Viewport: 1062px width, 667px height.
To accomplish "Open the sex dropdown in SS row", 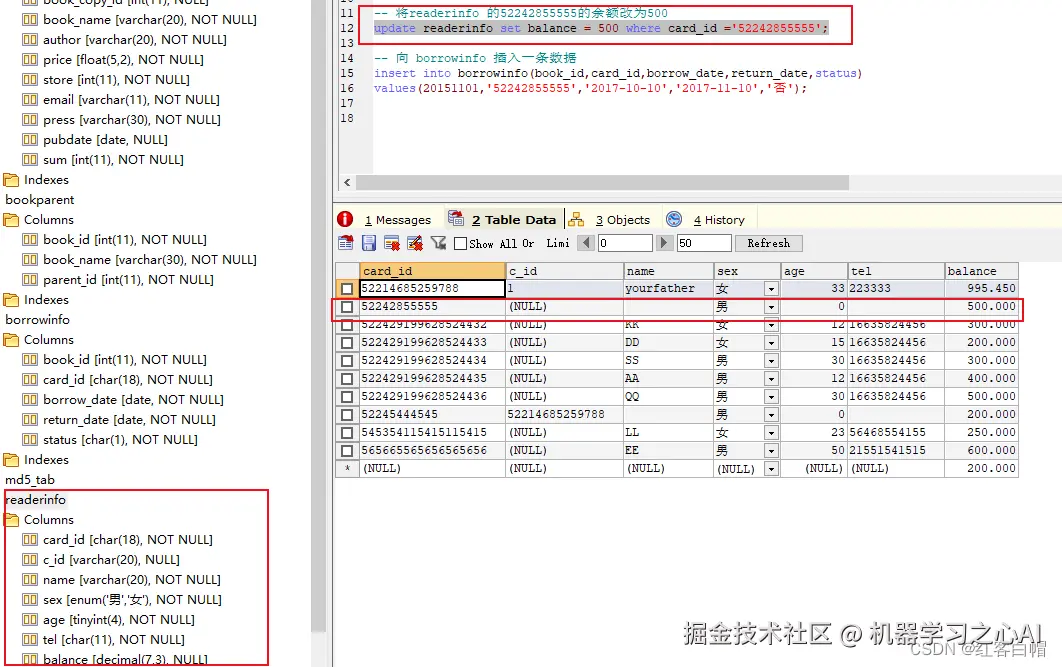I will (771, 361).
